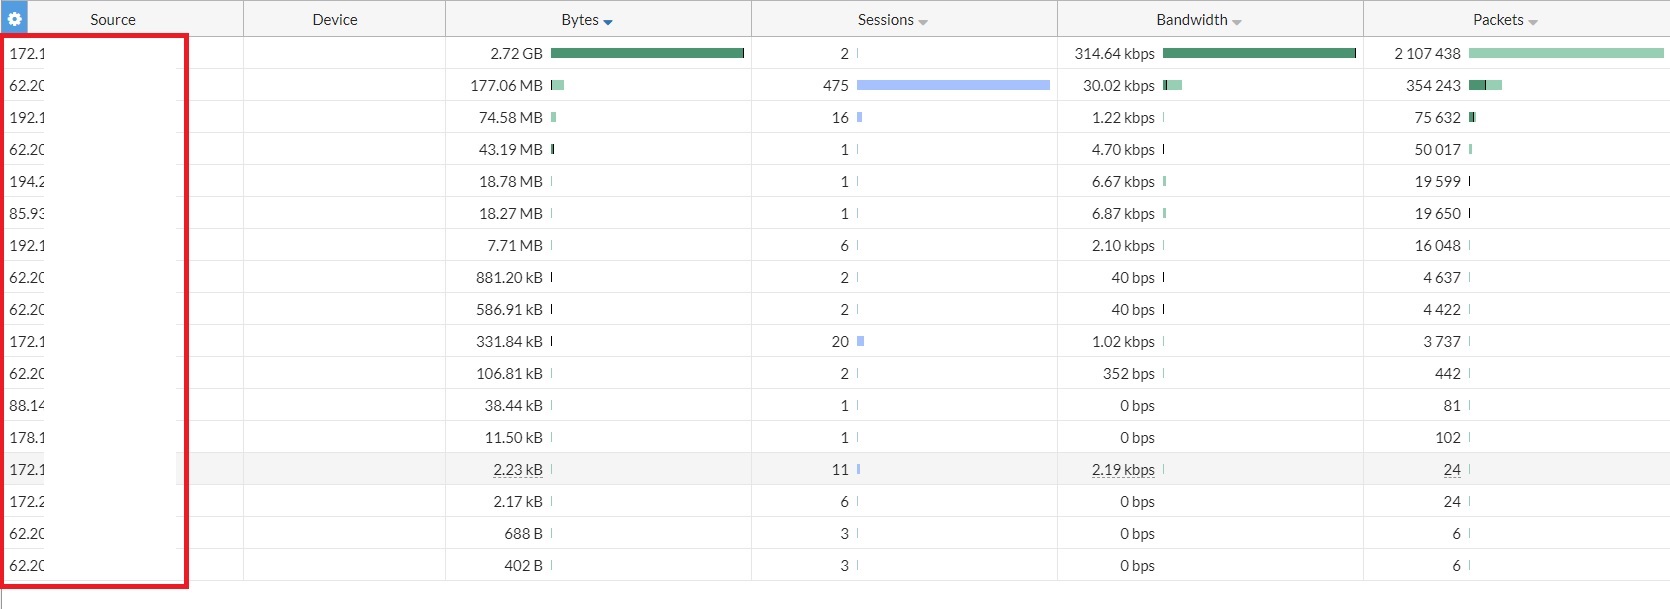
Task: Open the column settings gear icon
Action: click(14, 19)
